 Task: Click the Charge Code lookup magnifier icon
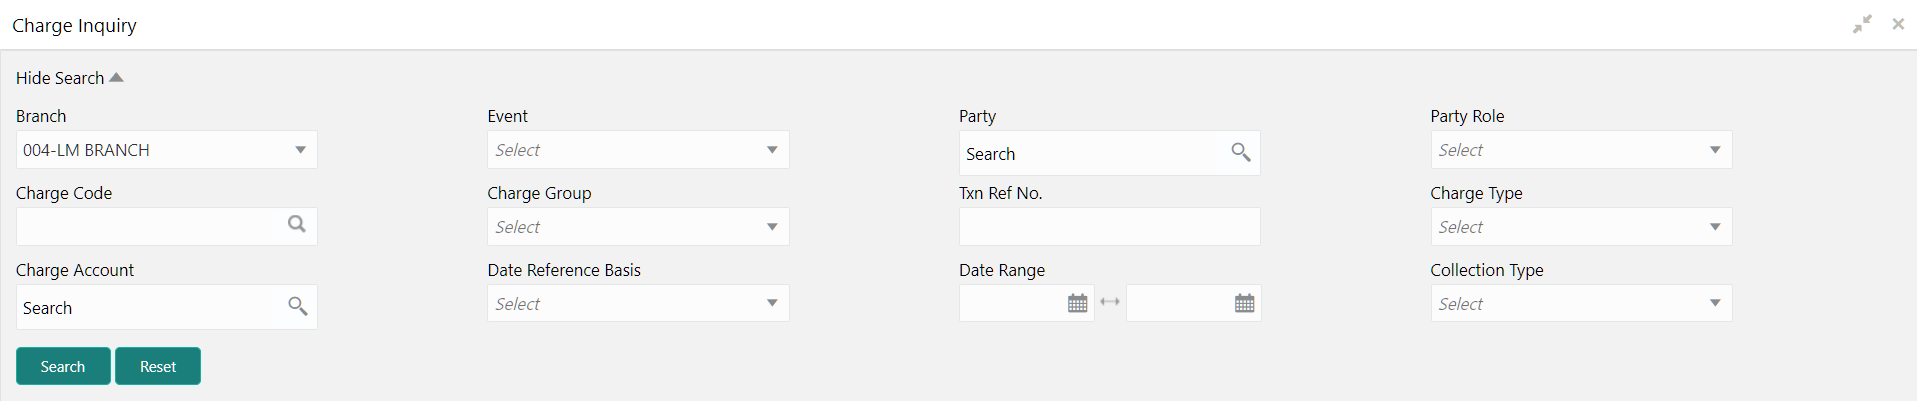pyautogui.click(x=297, y=224)
